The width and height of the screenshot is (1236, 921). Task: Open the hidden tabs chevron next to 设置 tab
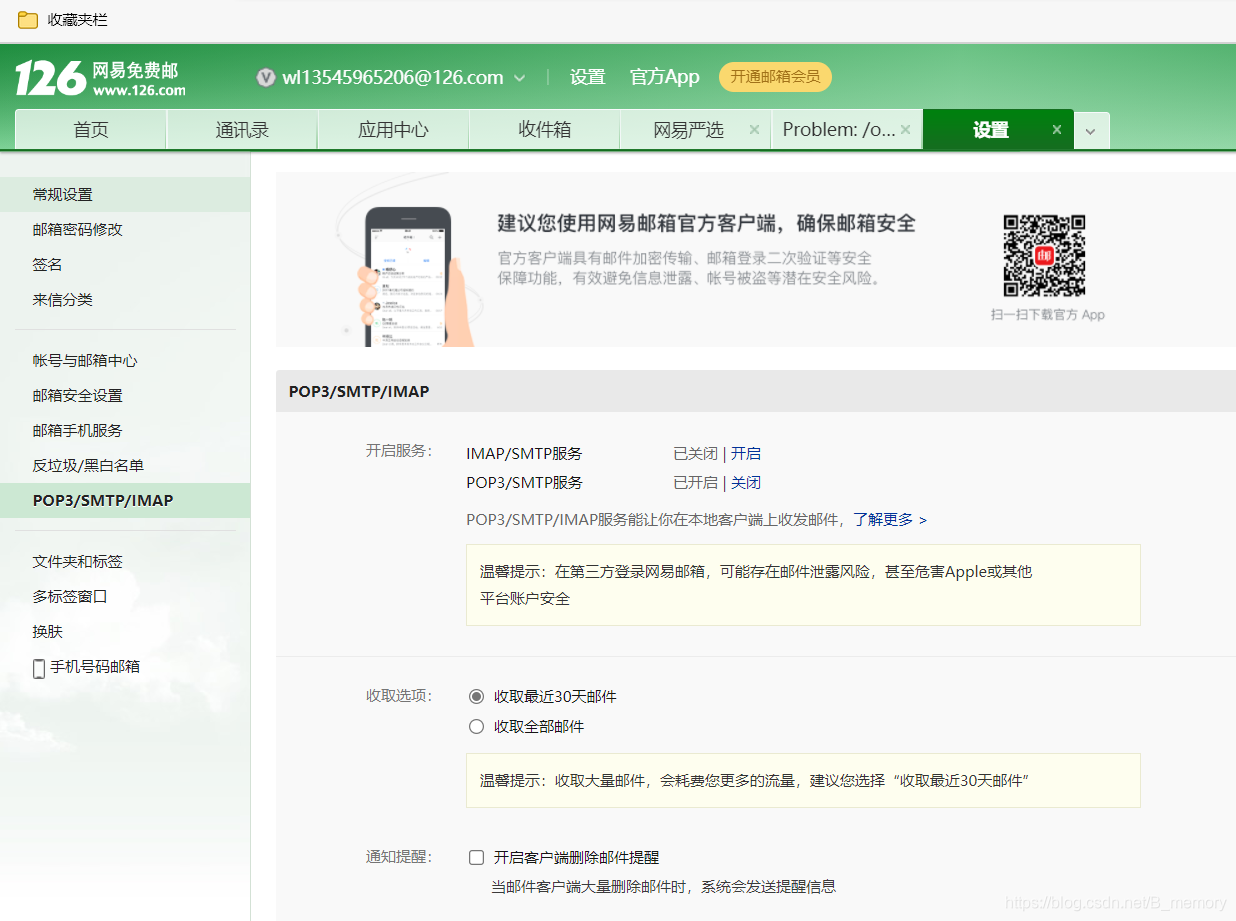coord(1091,129)
